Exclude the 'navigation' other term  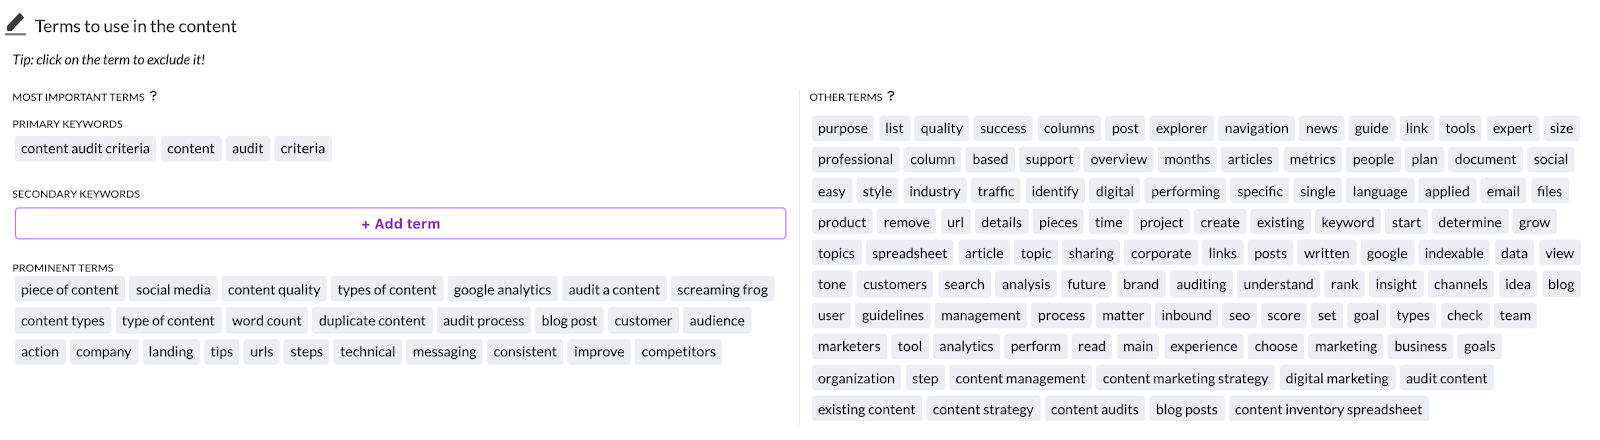click(1256, 129)
